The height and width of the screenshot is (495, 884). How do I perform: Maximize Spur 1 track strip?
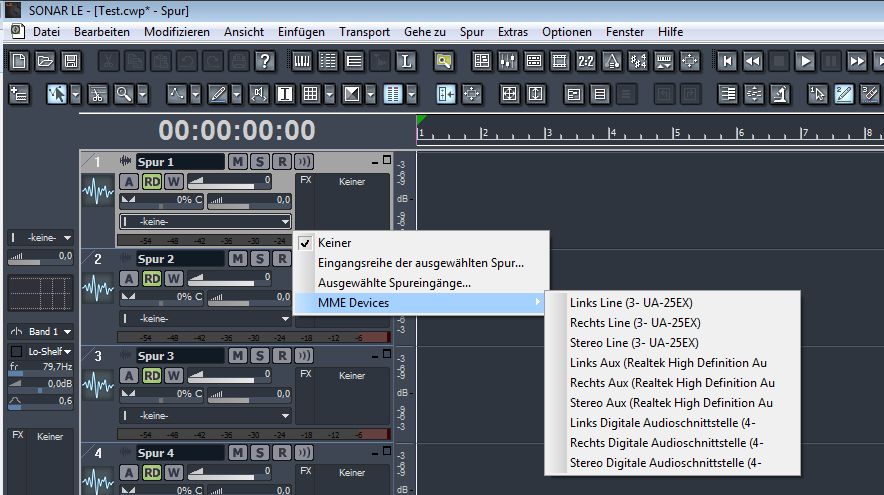[387, 160]
